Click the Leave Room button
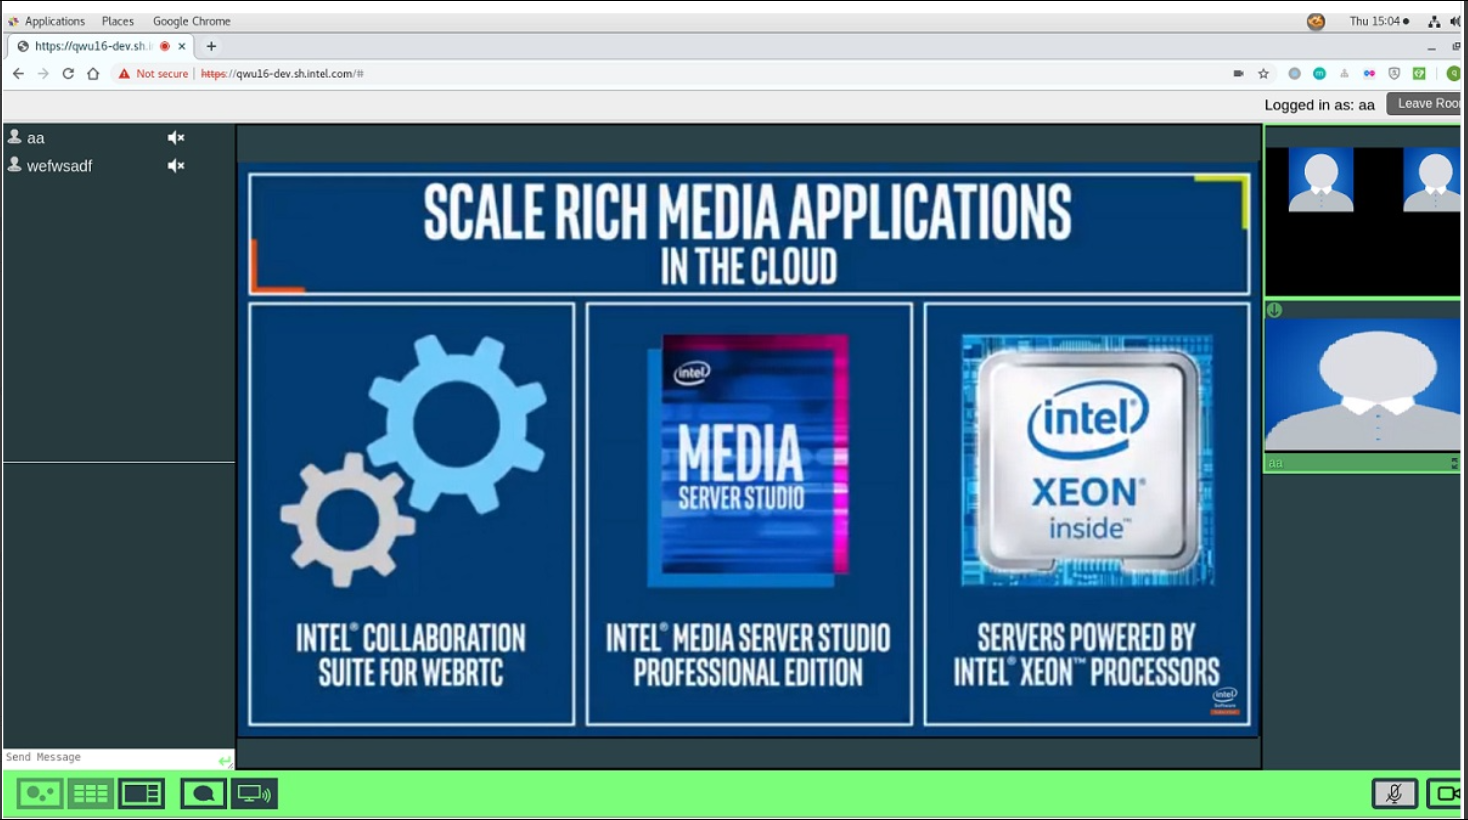This screenshot has width=1468, height=820. 1425,104
